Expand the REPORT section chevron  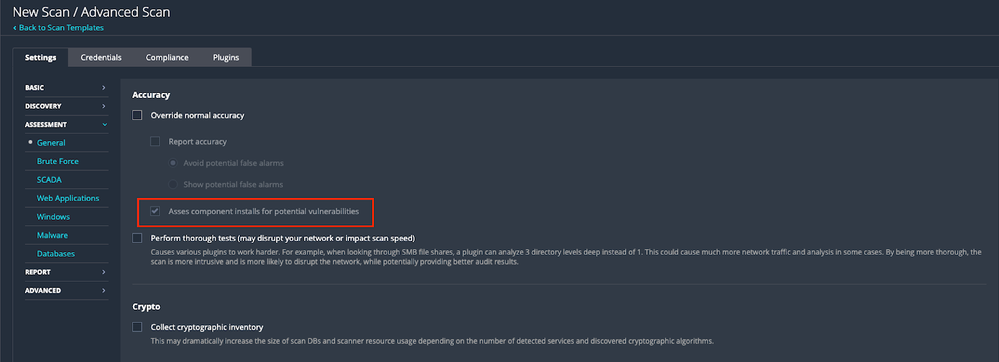click(104, 272)
